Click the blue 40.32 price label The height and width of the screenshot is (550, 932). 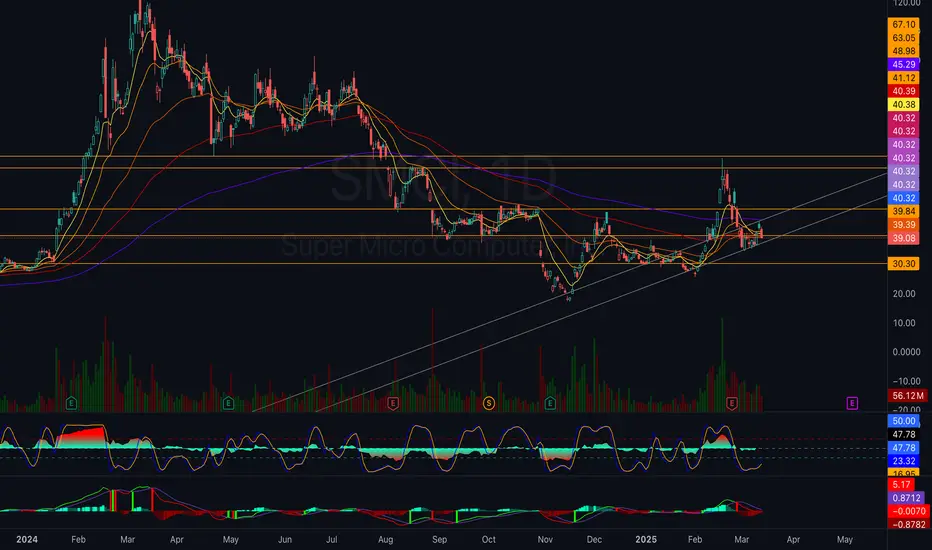coord(903,198)
